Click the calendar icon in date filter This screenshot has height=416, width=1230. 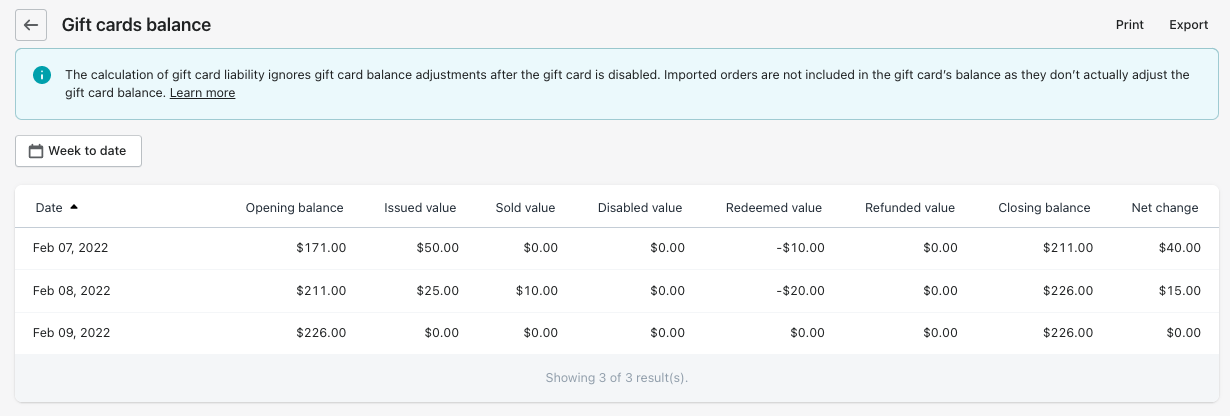[x=36, y=151]
